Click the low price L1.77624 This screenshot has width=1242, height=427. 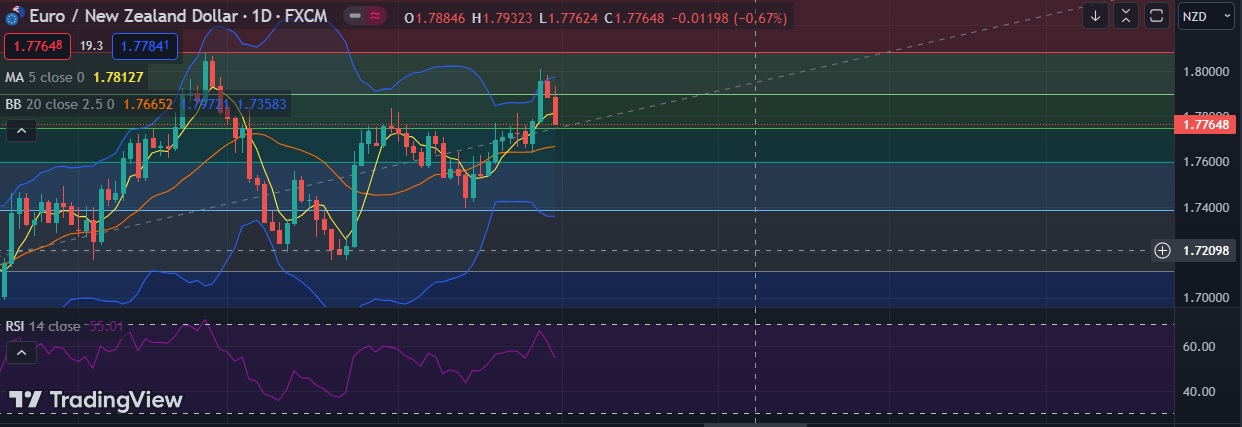click(569, 18)
